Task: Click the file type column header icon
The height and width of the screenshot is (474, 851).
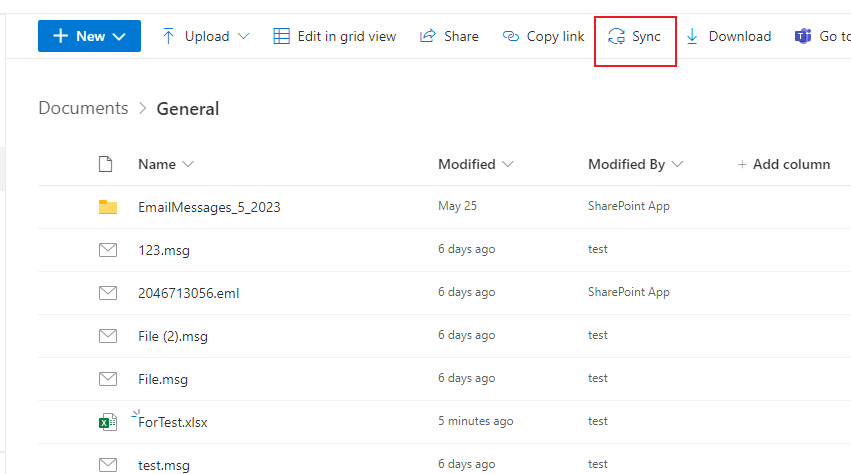Action: point(106,164)
